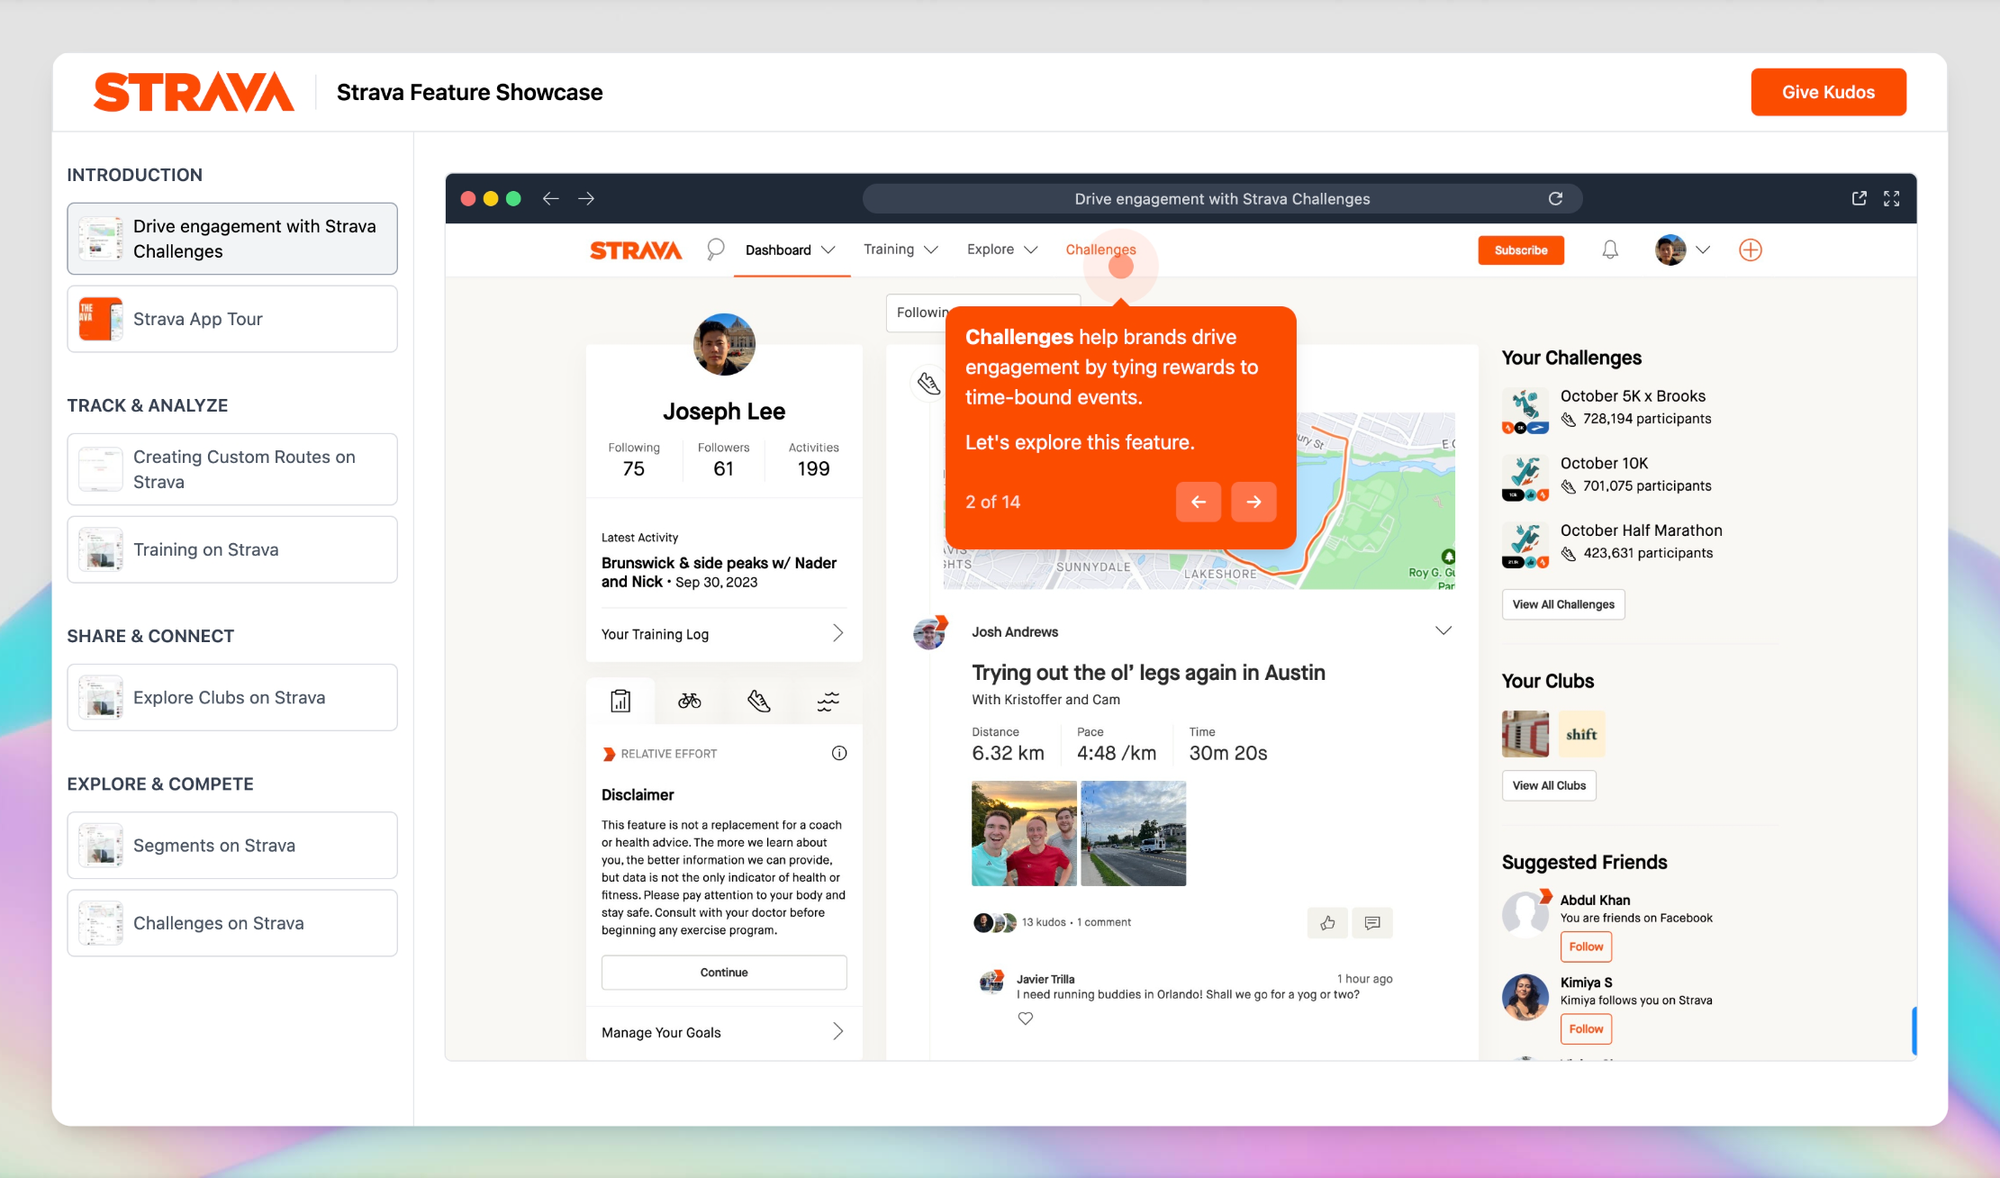Open search with magnifier icon
Screen dimensions: 2000x1178
[x=715, y=250]
